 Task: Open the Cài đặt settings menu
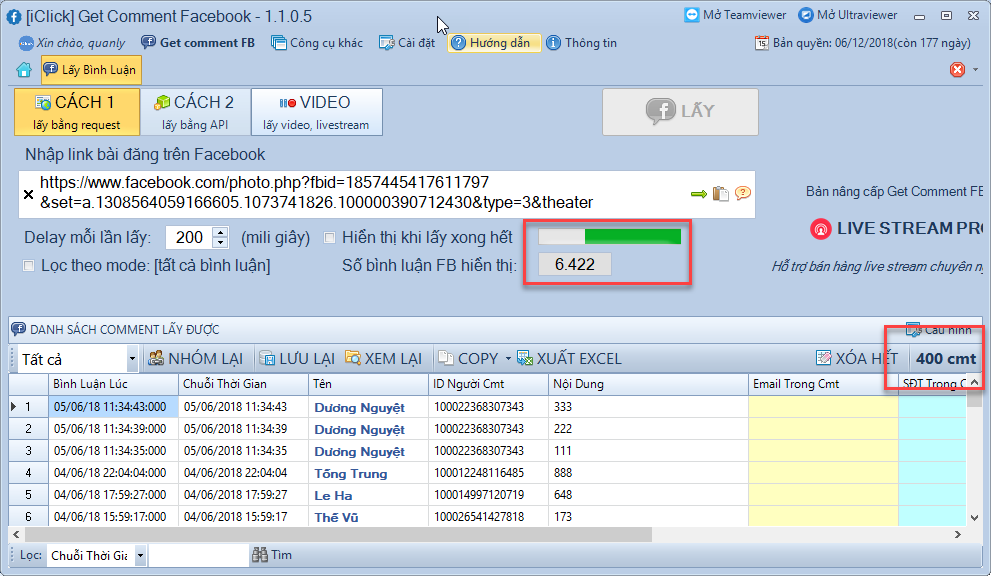tap(407, 43)
